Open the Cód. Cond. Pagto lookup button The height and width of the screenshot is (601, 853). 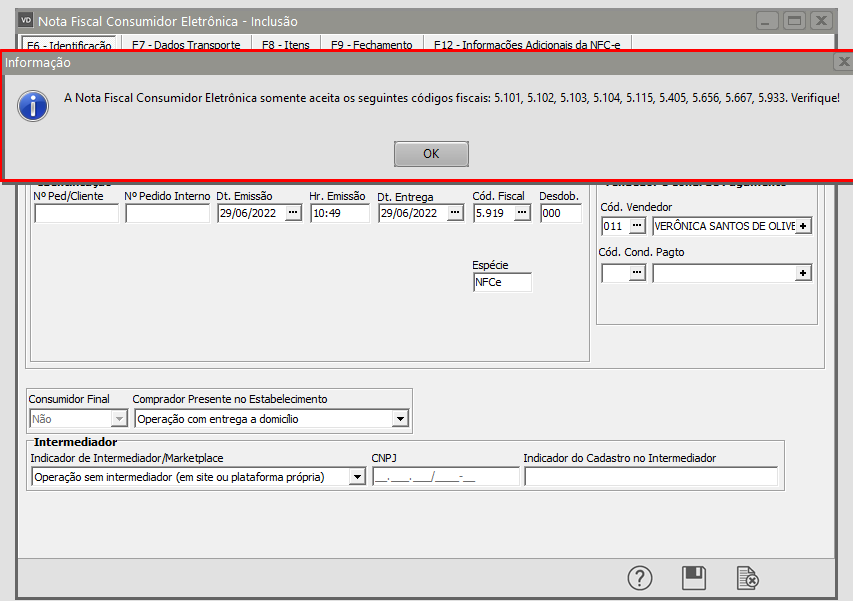(x=637, y=273)
